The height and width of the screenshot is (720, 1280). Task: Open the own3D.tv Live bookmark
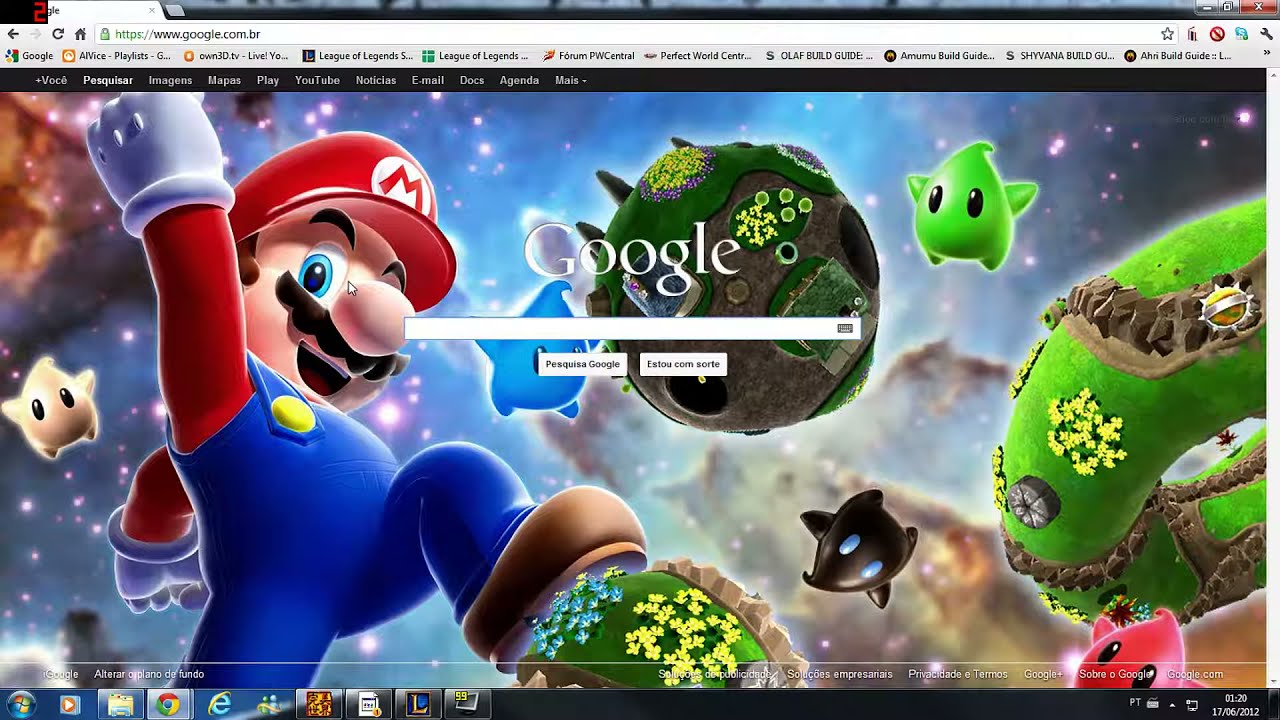236,56
